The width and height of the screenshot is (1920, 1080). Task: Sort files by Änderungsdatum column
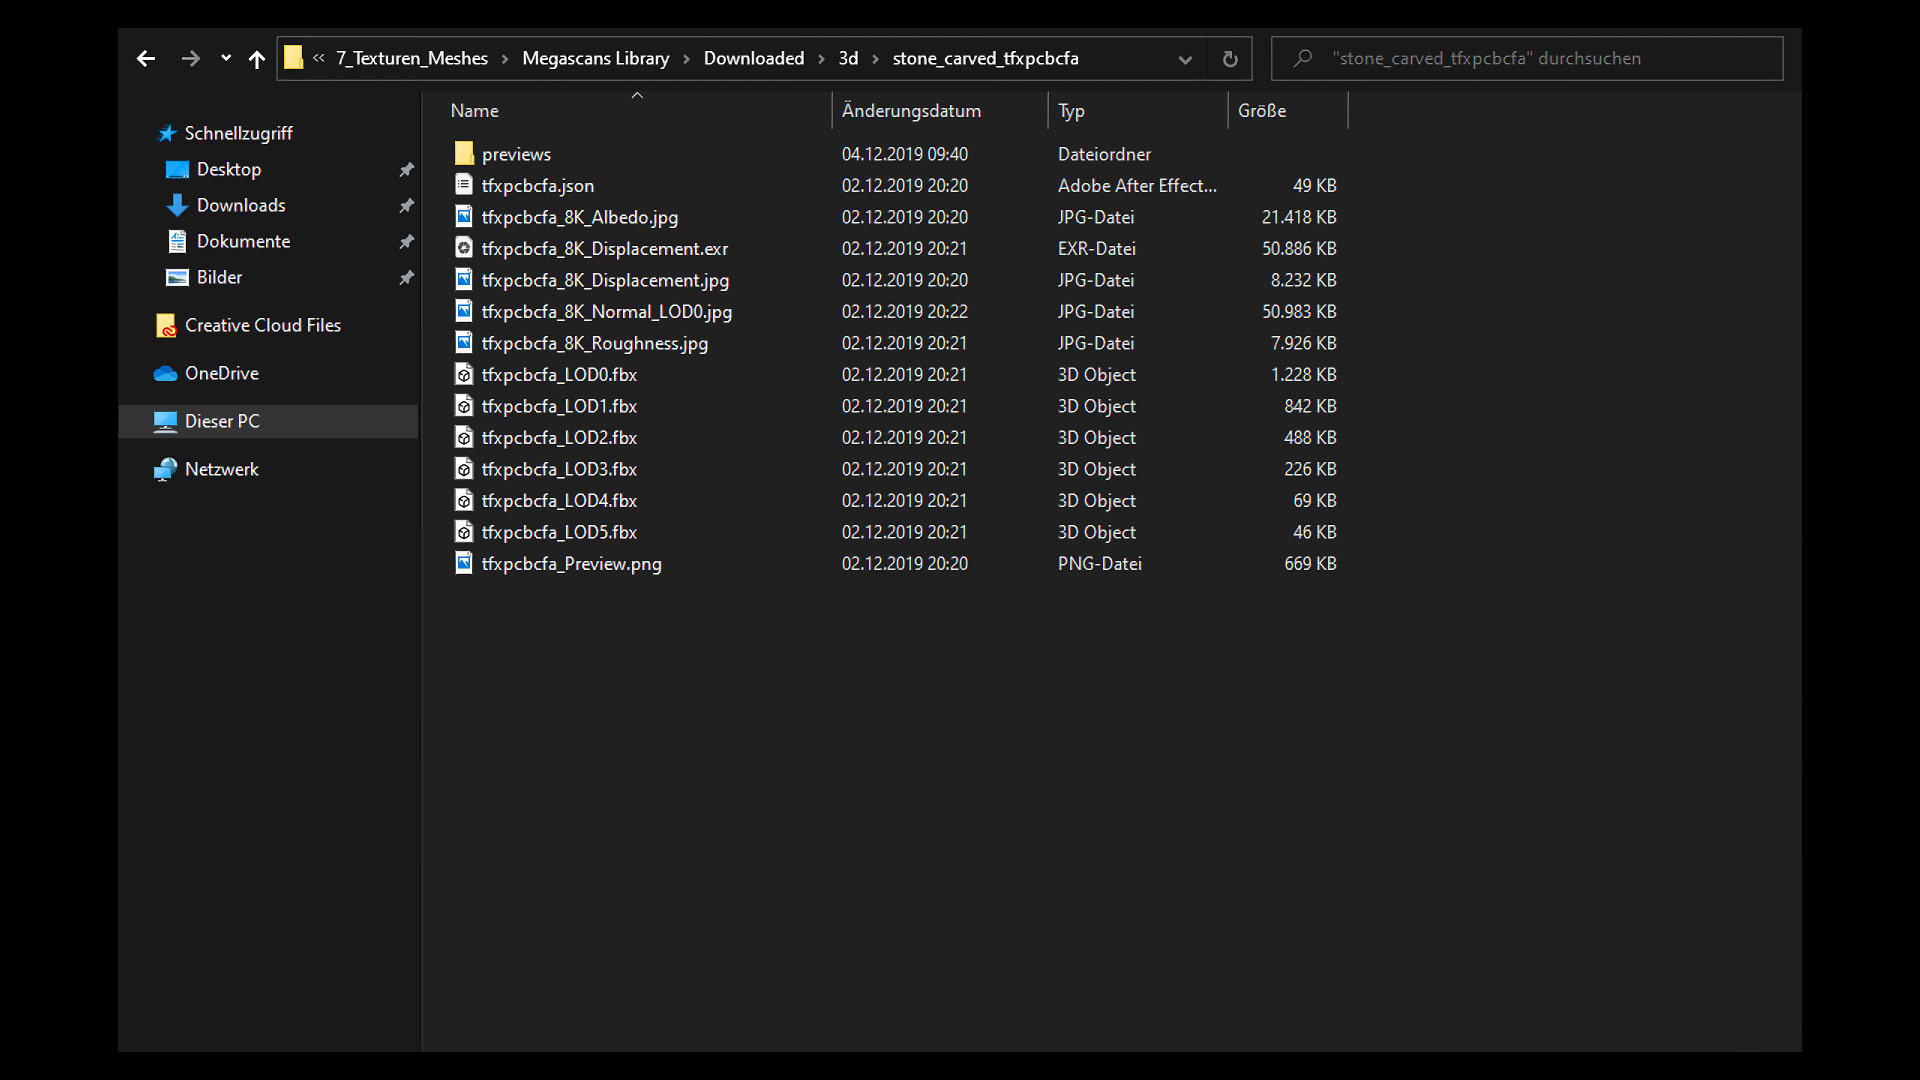[x=911, y=111]
